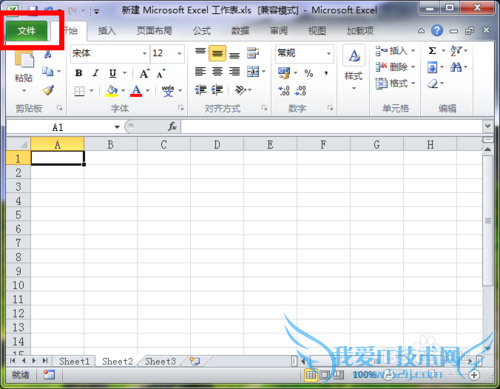
Task: Click the cut scissors icon
Action: pyautogui.click(x=48, y=54)
